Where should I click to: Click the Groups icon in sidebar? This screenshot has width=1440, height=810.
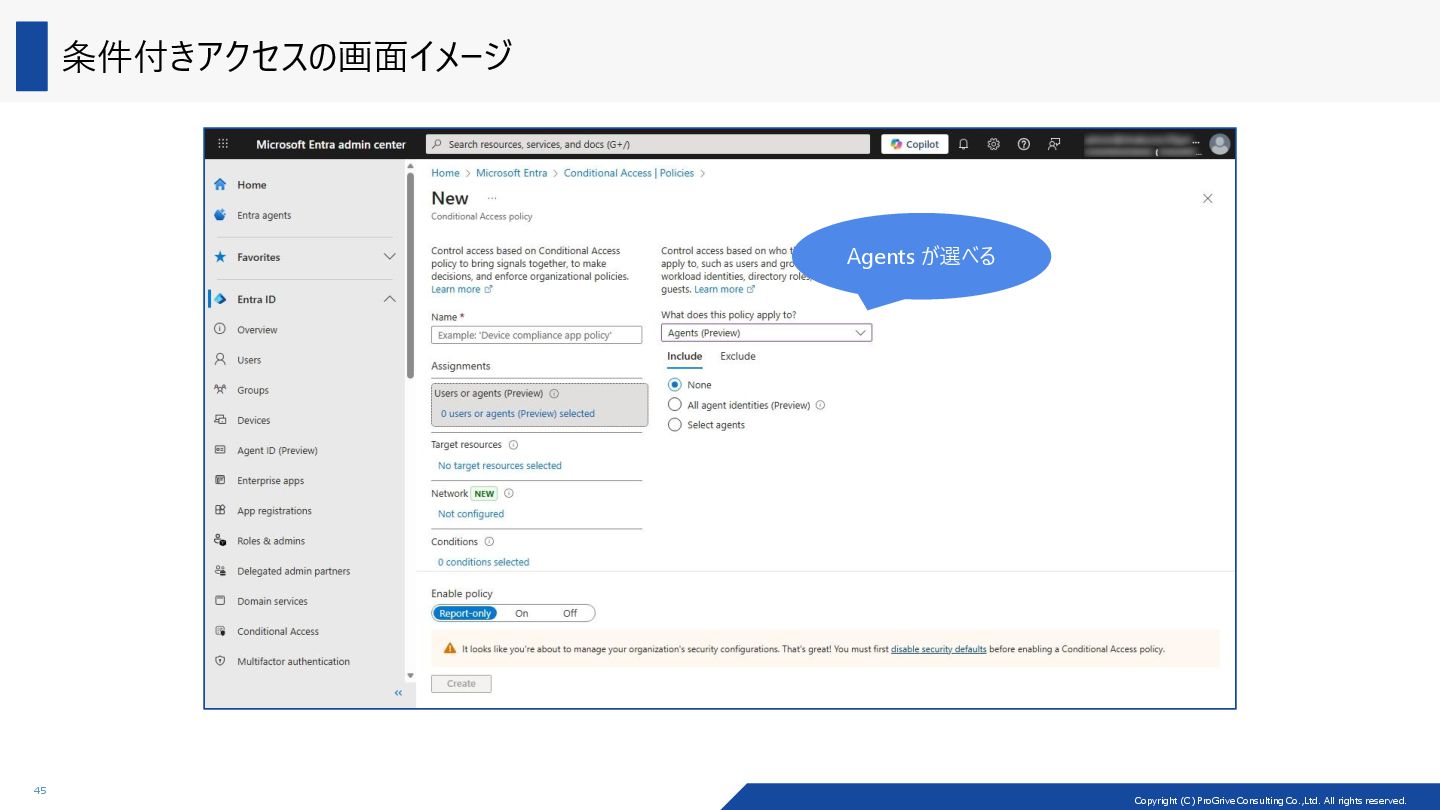[x=220, y=389]
